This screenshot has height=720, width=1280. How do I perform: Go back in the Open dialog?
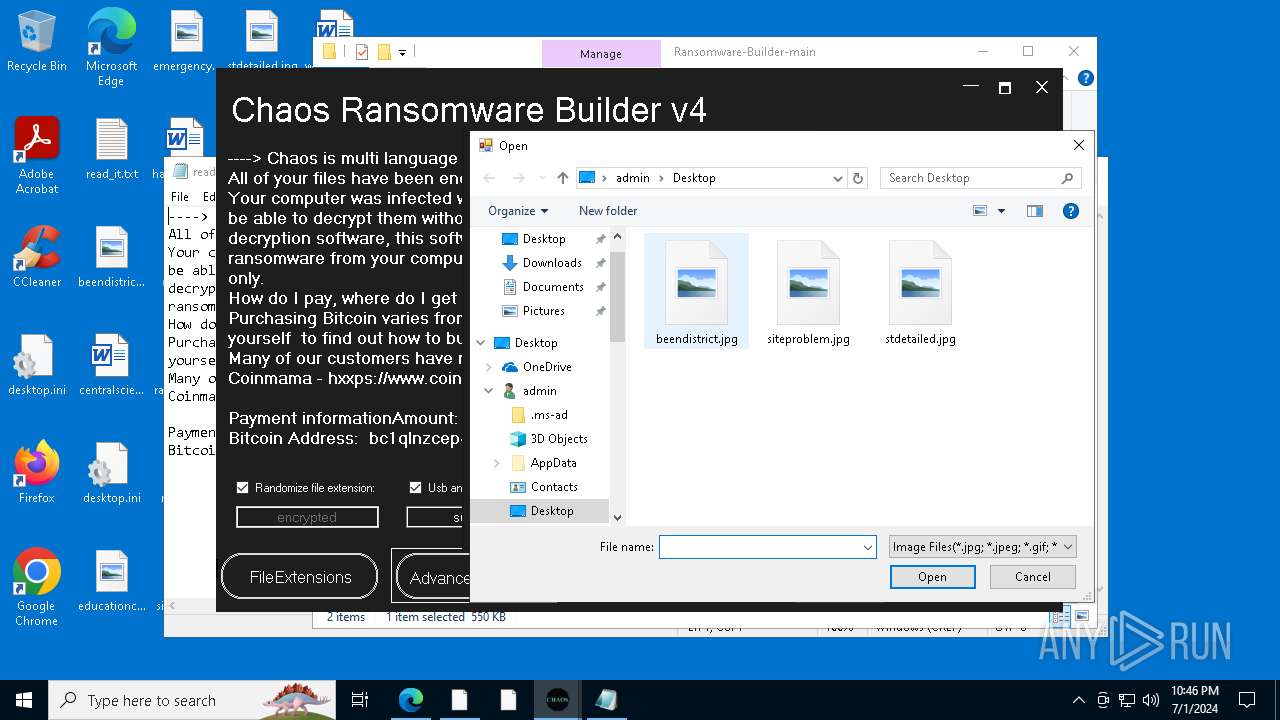489,178
